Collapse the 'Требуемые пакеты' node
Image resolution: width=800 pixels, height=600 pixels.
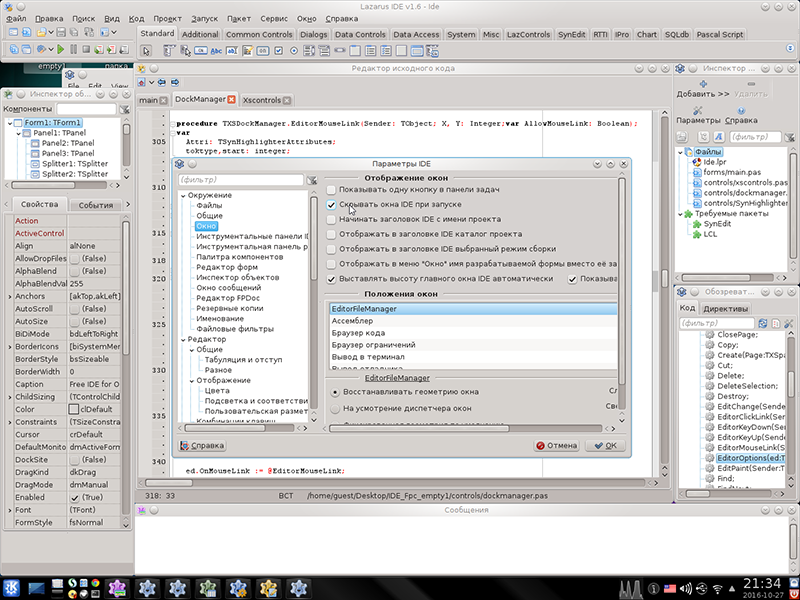click(x=681, y=214)
